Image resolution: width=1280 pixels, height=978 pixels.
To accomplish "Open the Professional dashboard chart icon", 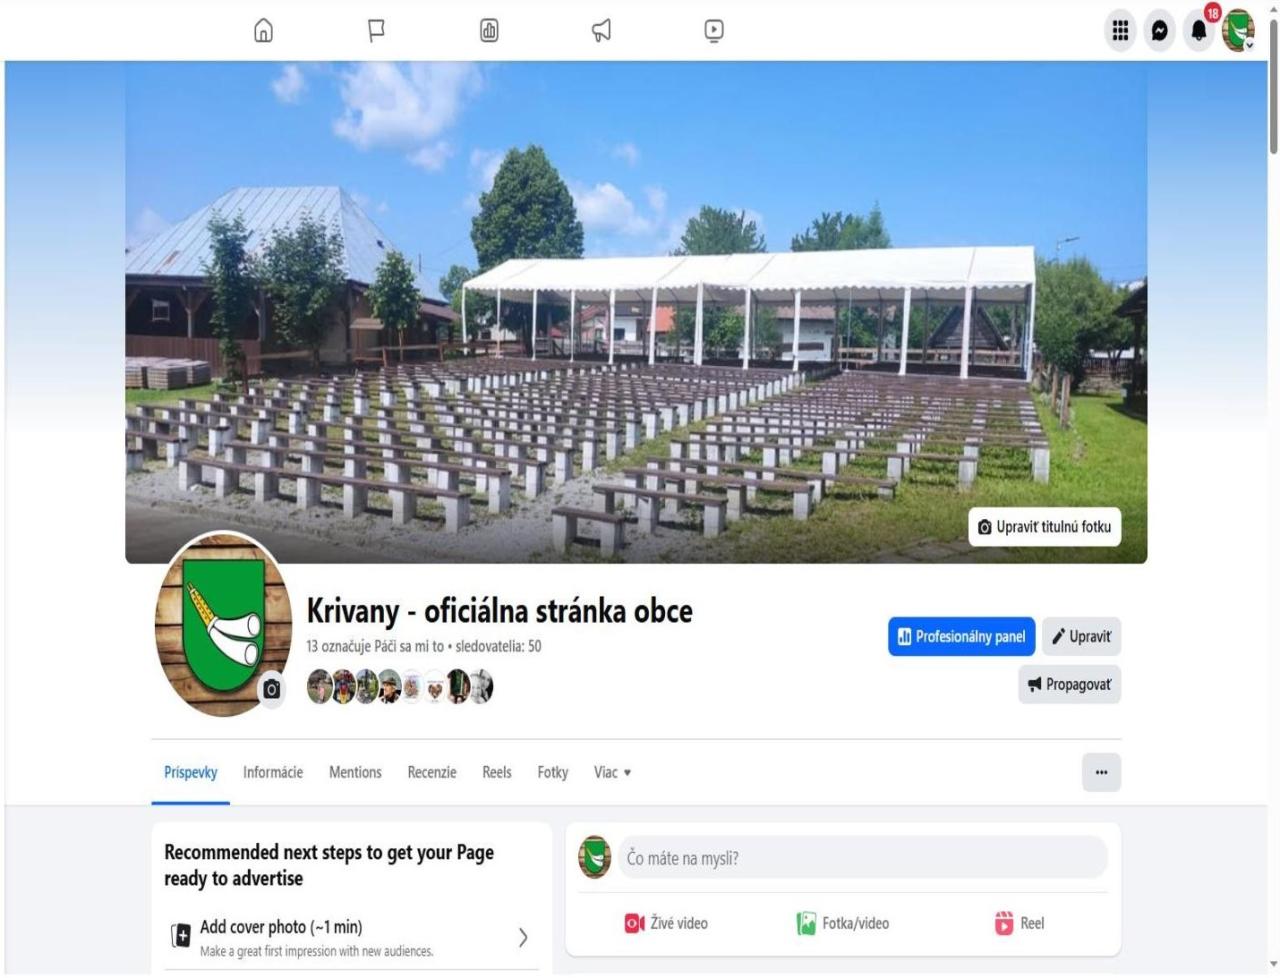I will click(x=489, y=31).
